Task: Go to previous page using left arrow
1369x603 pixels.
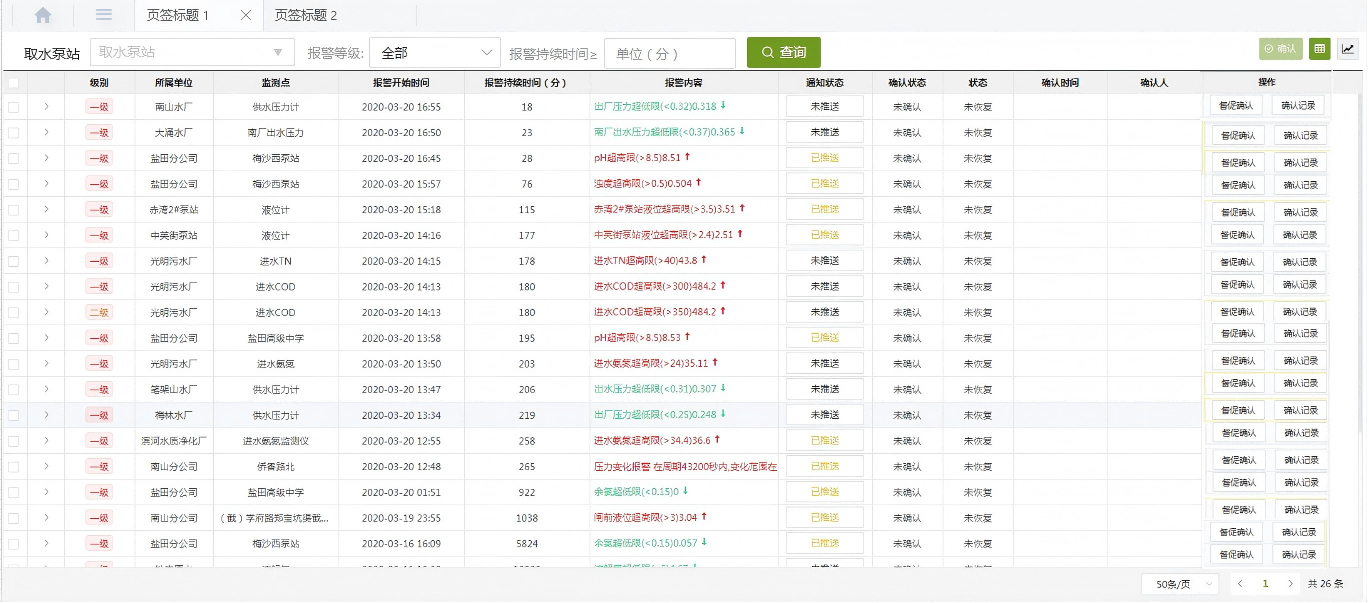Action: pyautogui.click(x=1240, y=583)
